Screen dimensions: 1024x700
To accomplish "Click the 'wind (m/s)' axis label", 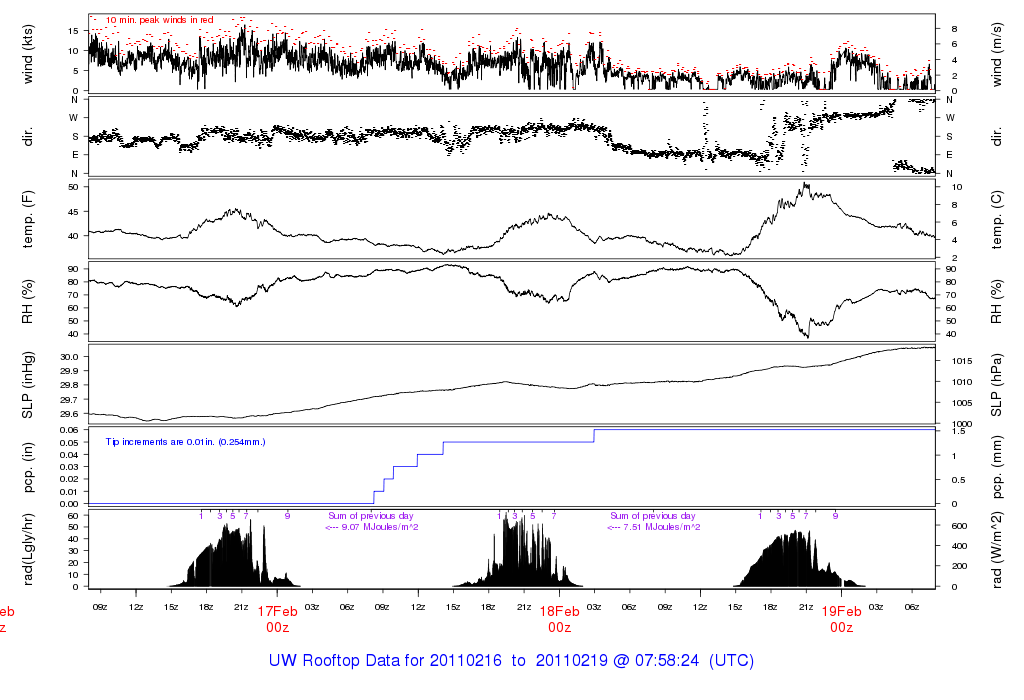I will (997, 54).
